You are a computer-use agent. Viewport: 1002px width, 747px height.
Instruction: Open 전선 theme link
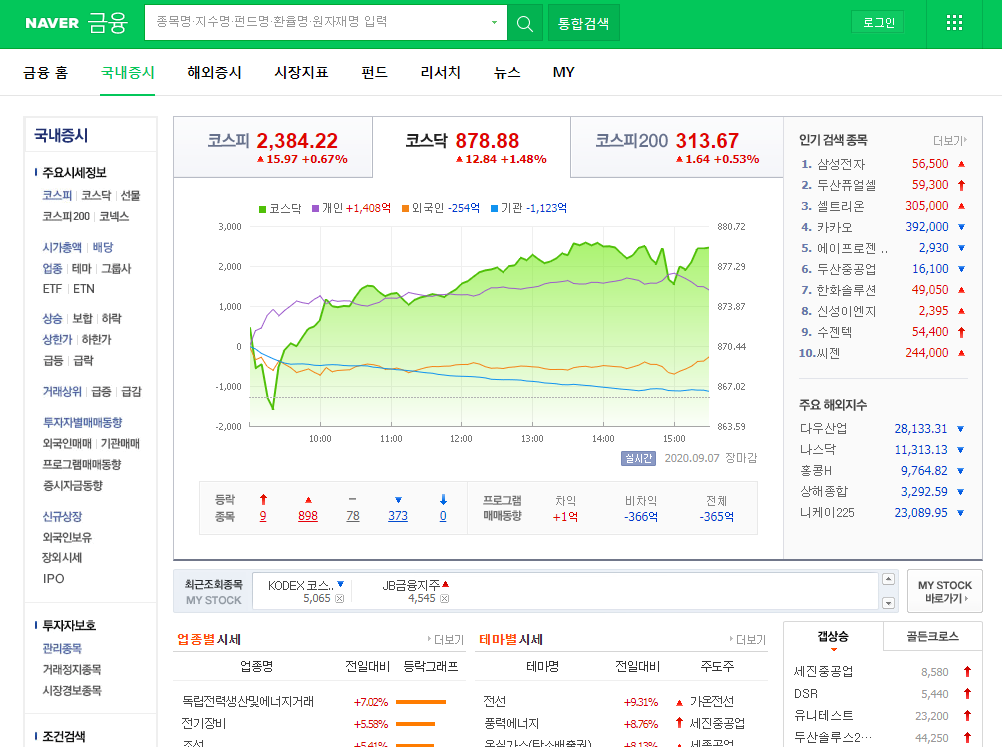tap(495, 702)
